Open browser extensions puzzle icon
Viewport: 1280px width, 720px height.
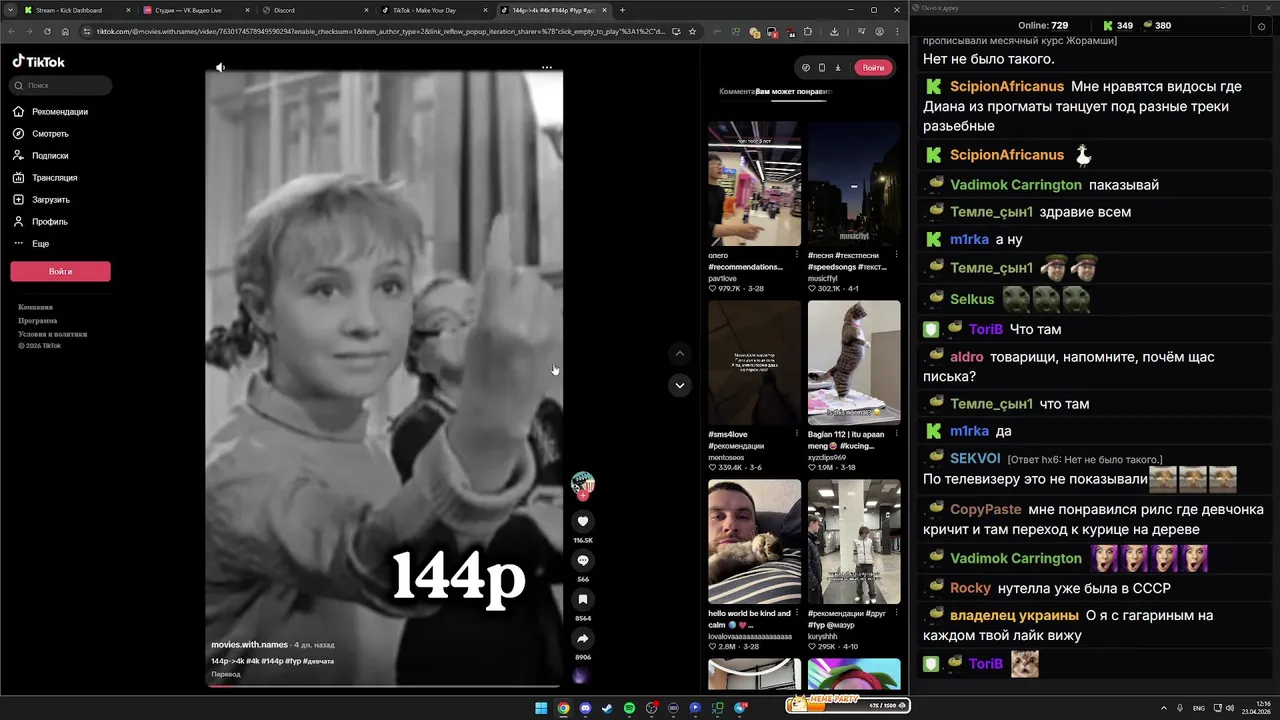(807, 31)
